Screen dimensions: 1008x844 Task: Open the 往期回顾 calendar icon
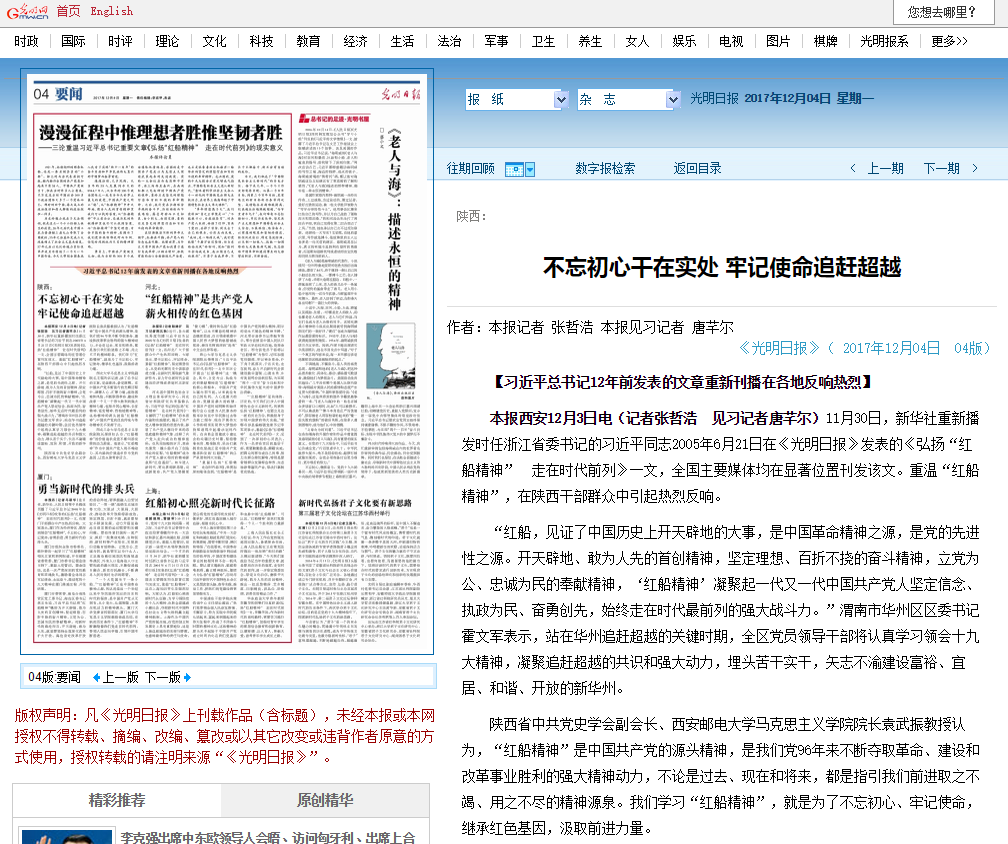514,169
